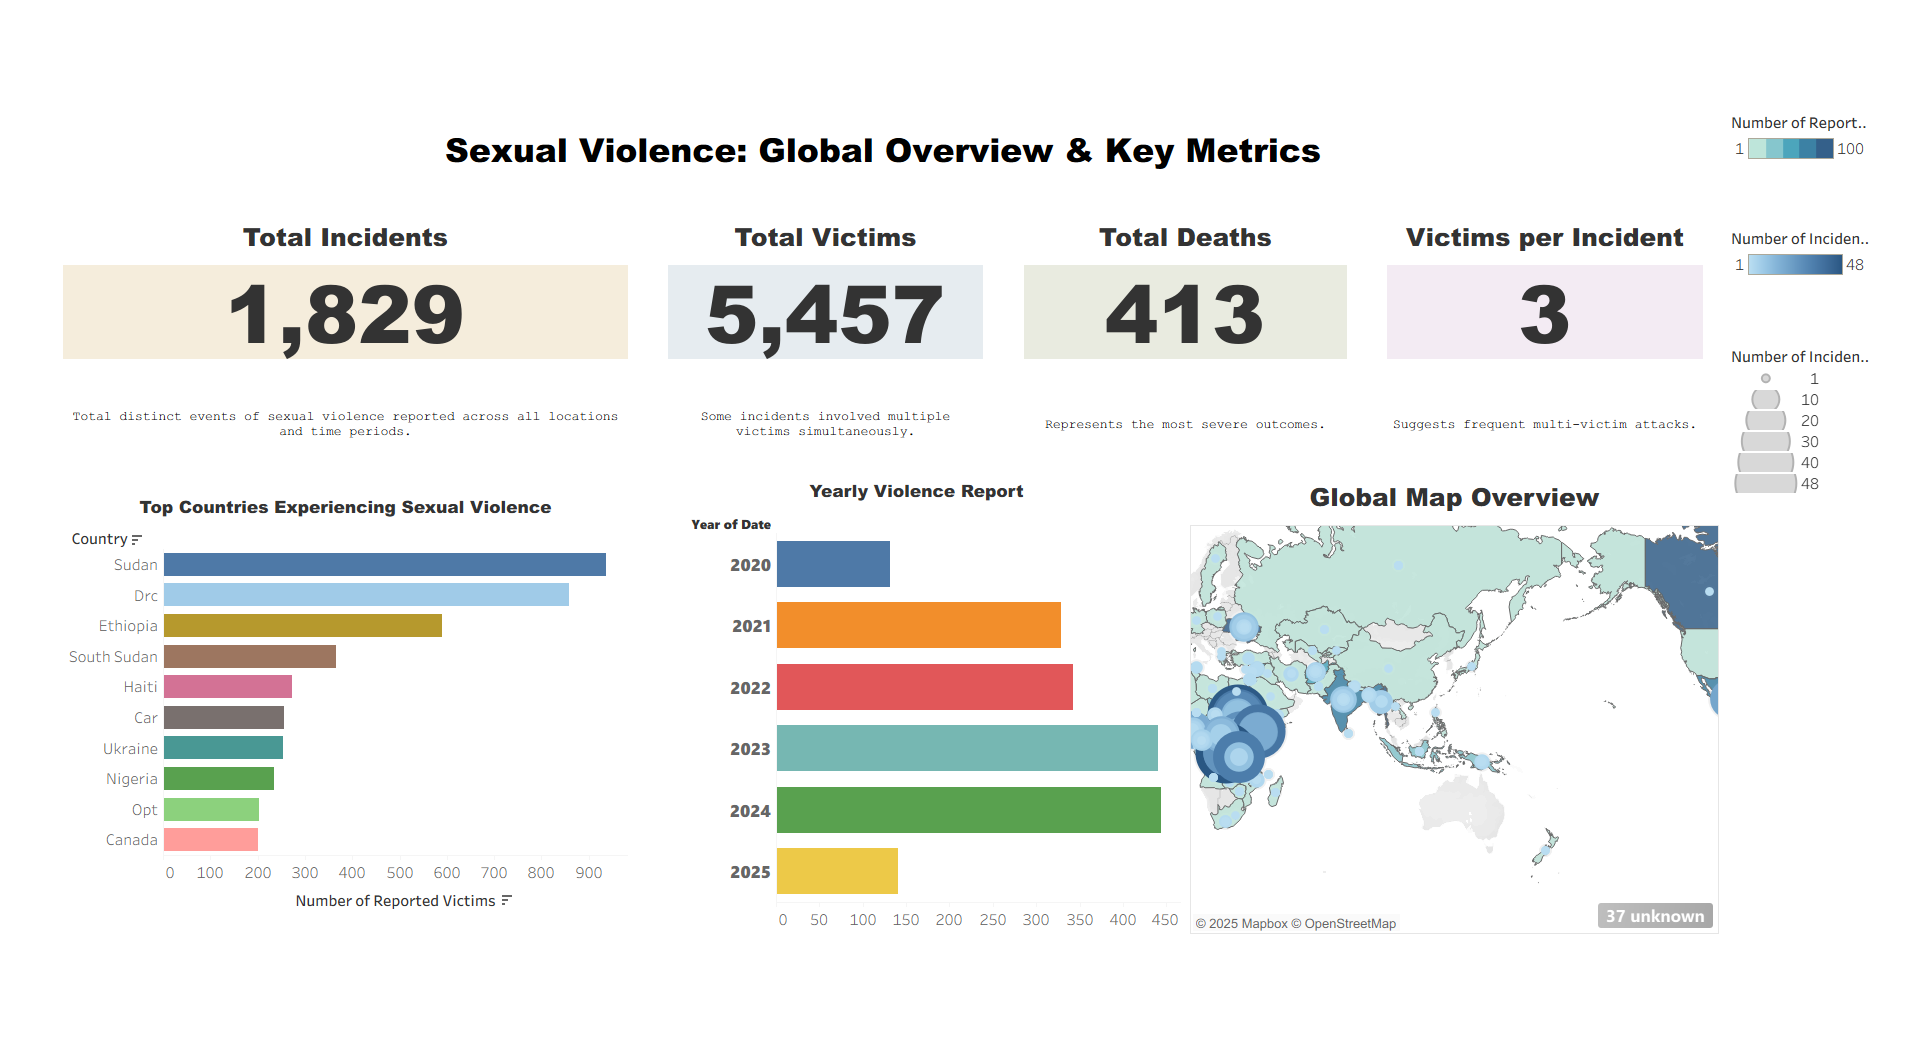Click the '2023' year label

click(750, 749)
